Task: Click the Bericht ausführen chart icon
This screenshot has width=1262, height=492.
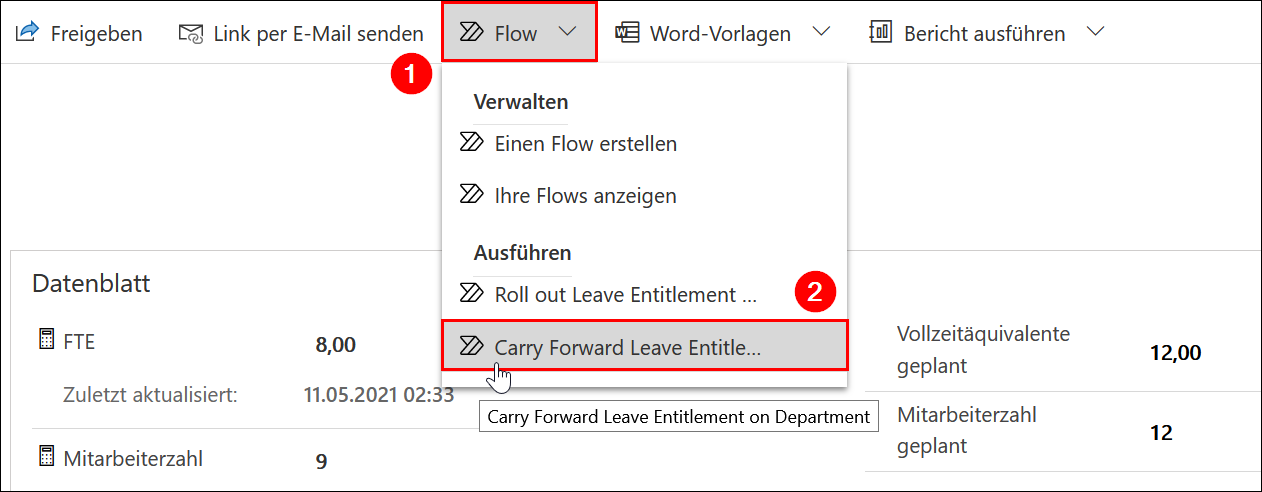Action: (881, 33)
